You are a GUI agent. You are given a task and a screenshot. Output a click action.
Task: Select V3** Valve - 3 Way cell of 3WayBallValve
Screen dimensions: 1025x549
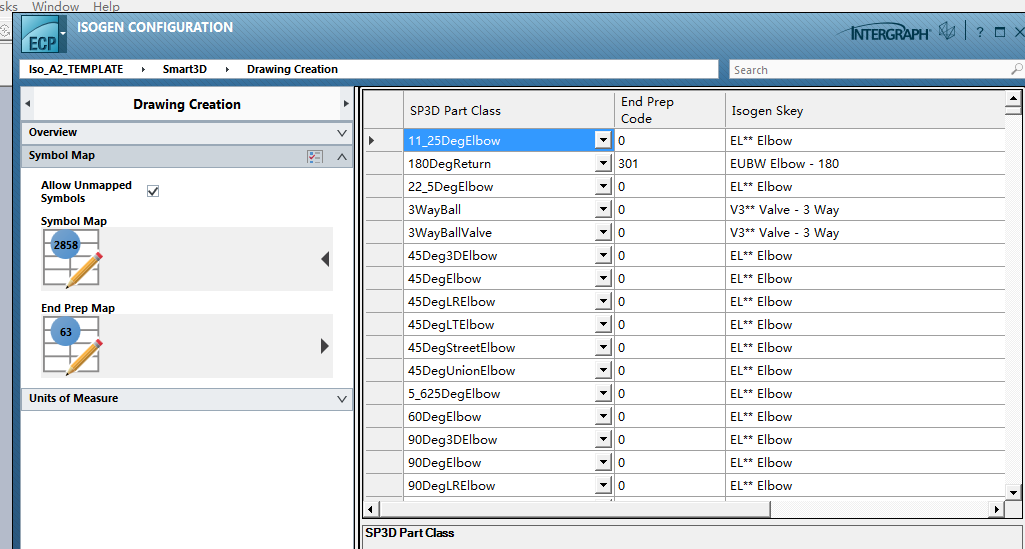tap(865, 233)
